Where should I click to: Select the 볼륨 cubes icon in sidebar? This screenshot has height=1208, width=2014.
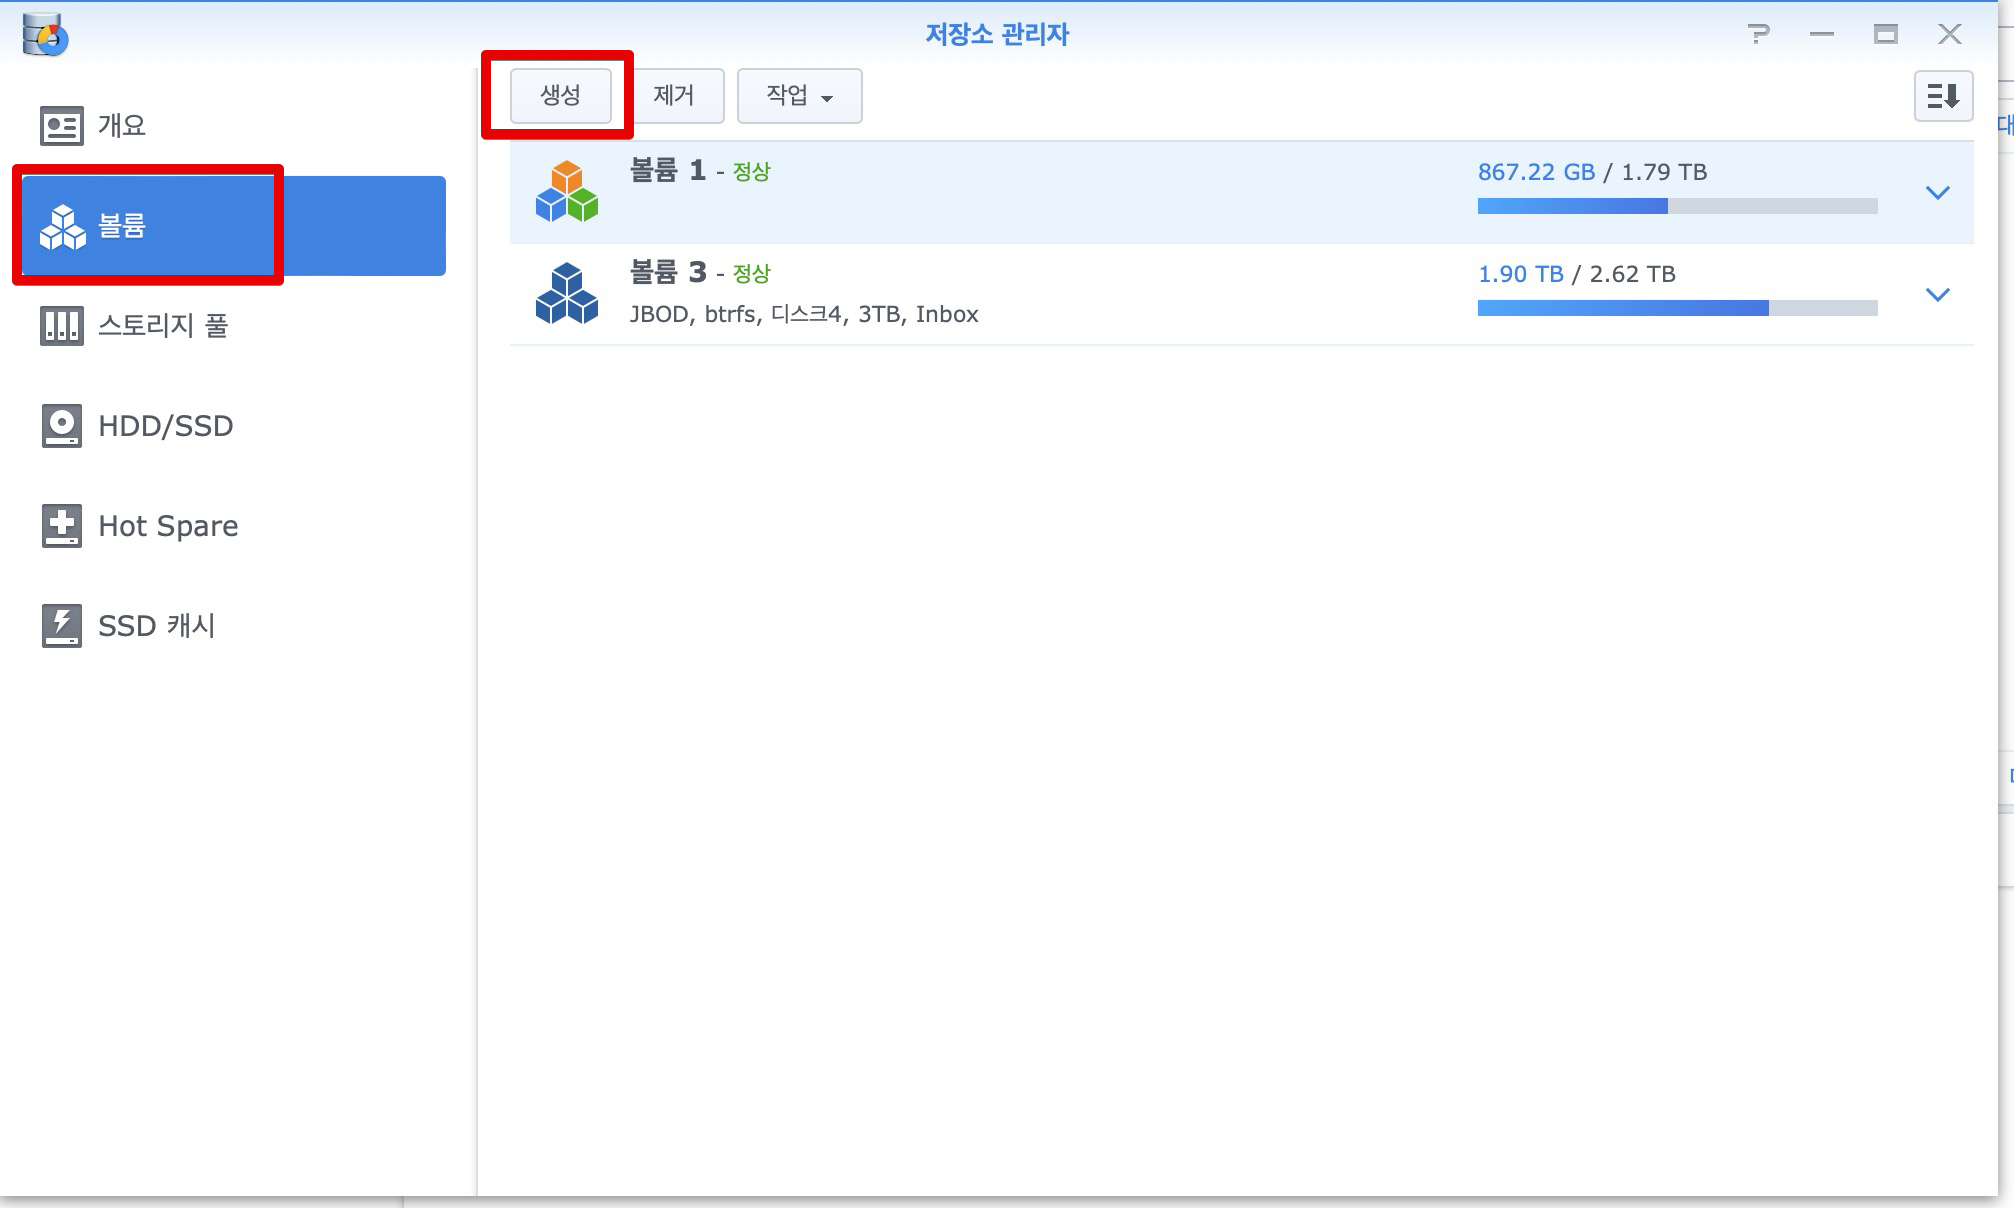(62, 227)
